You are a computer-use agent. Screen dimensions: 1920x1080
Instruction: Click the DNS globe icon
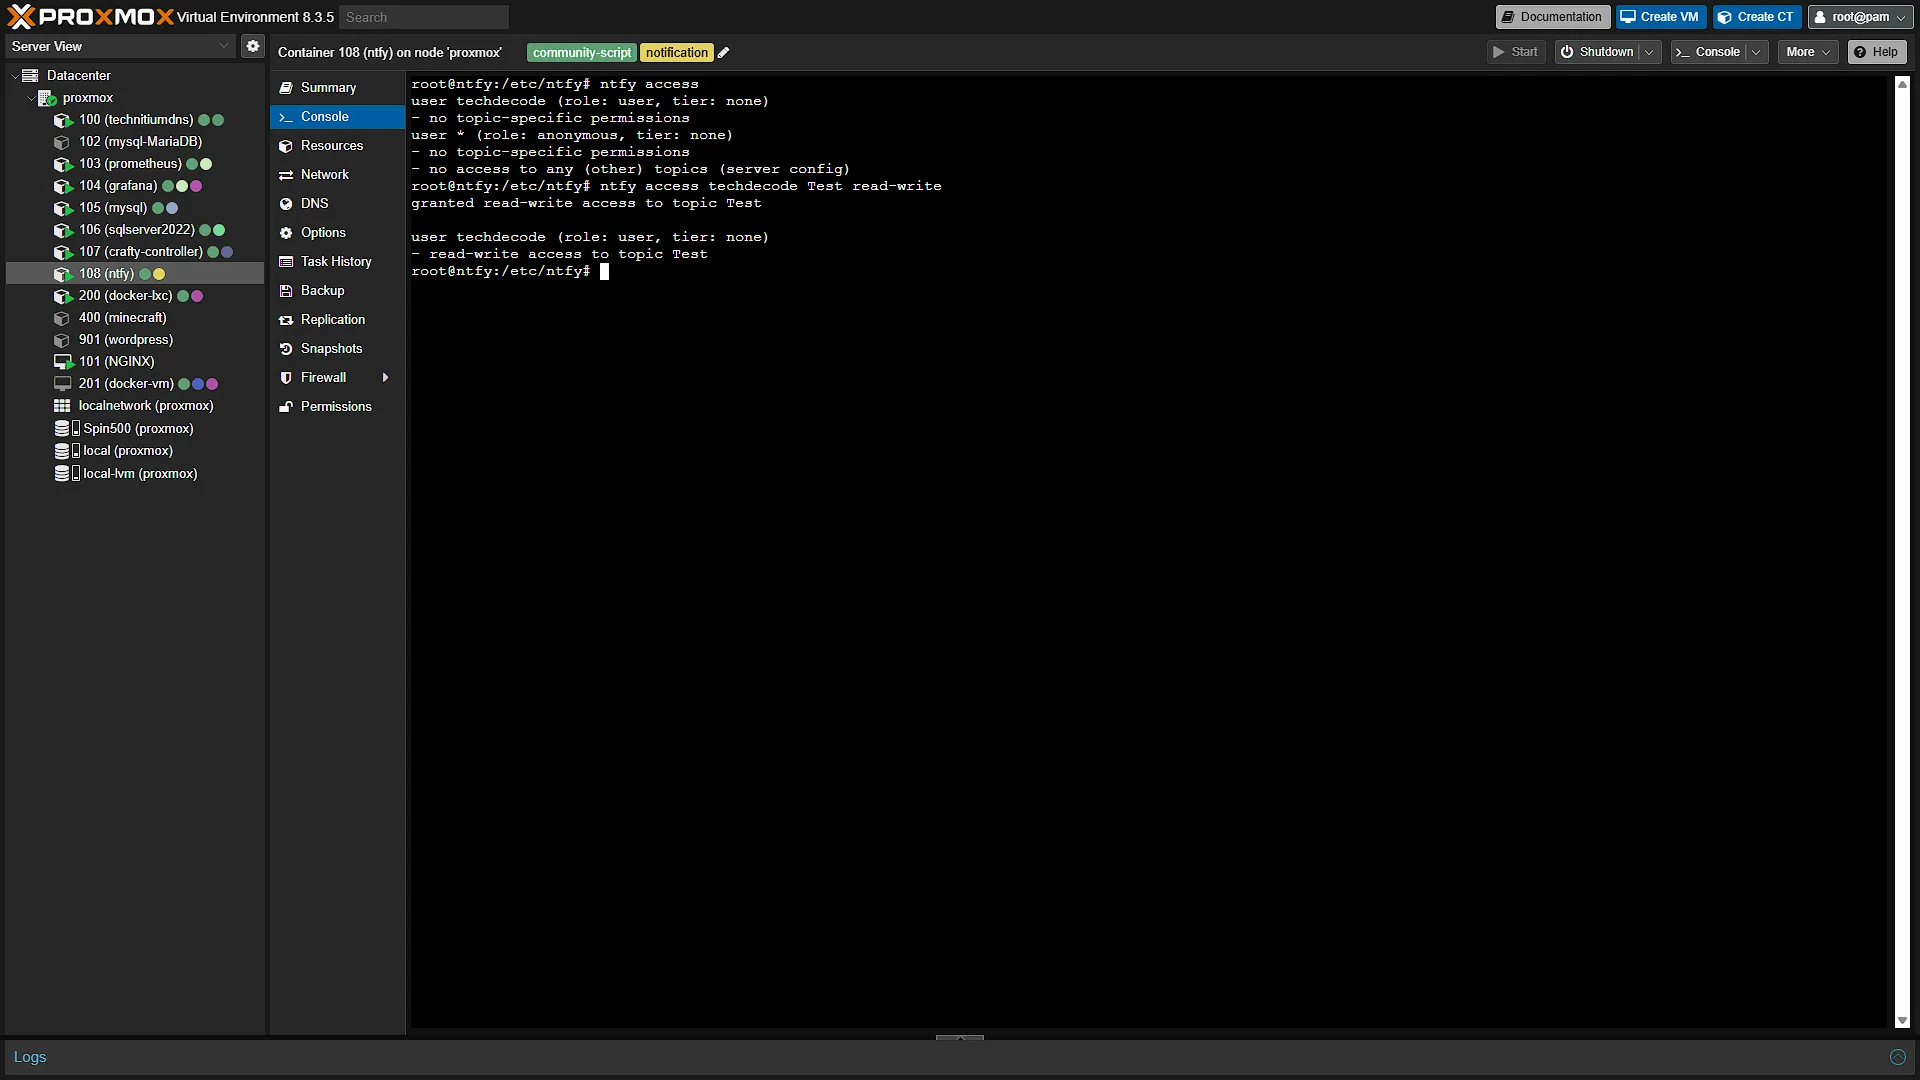pyautogui.click(x=286, y=204)
